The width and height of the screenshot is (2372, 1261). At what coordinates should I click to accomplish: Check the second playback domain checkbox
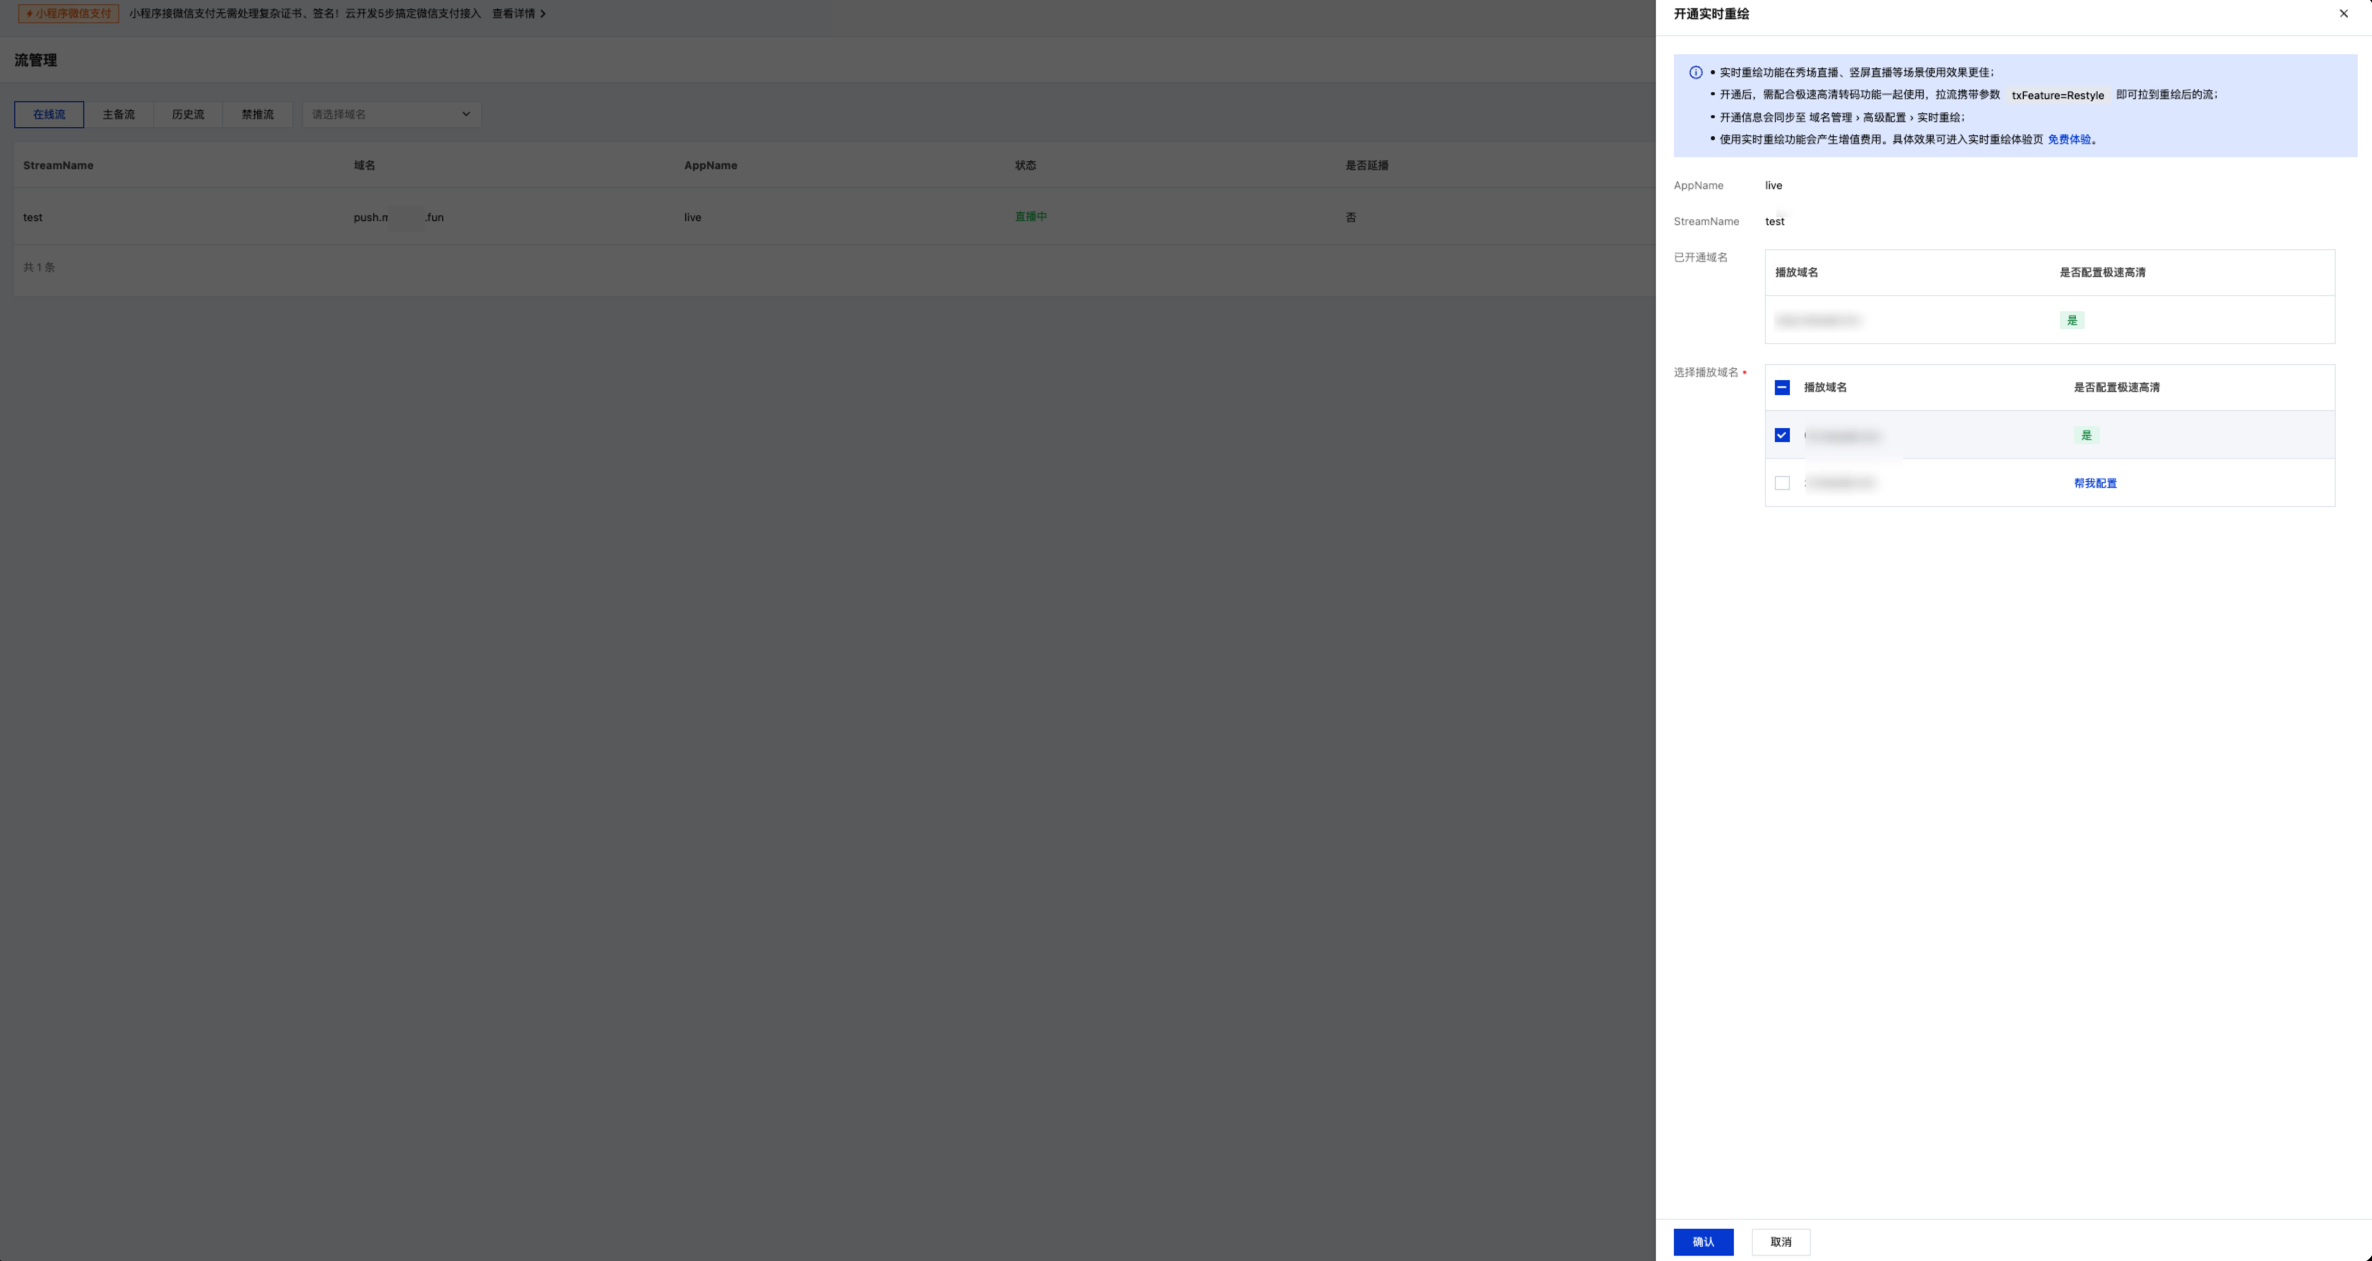[1782, 484]
